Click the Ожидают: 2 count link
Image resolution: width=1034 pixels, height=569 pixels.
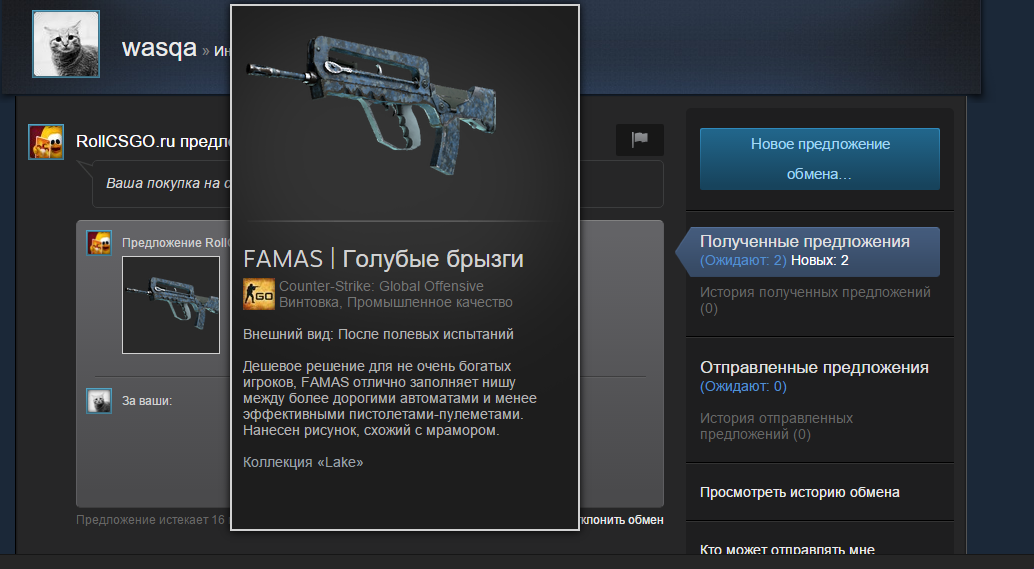pyautogui.click(x=743, y=260)
